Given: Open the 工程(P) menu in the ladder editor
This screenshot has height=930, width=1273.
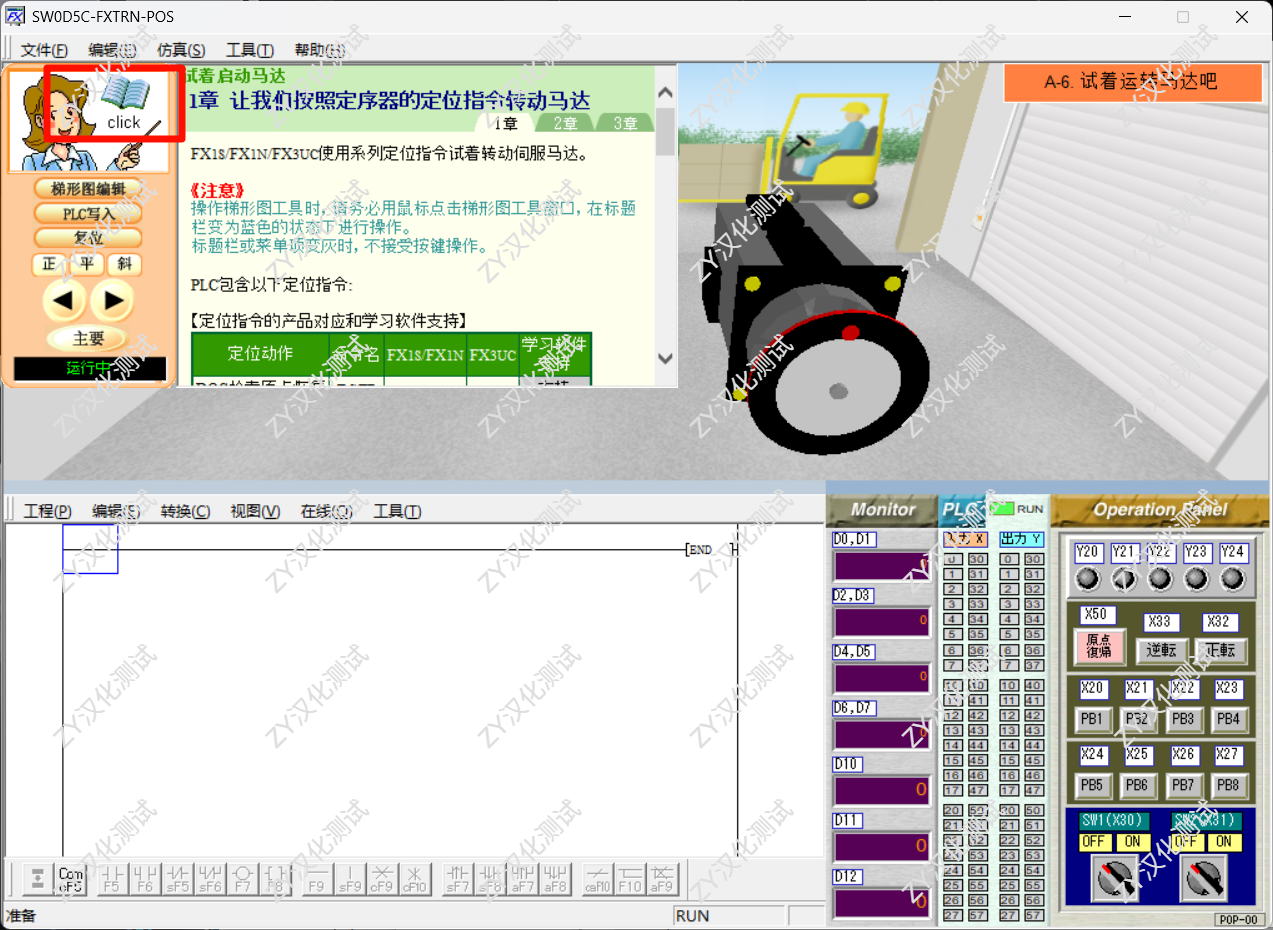Looking at the screenshot, I should [47, 511].
